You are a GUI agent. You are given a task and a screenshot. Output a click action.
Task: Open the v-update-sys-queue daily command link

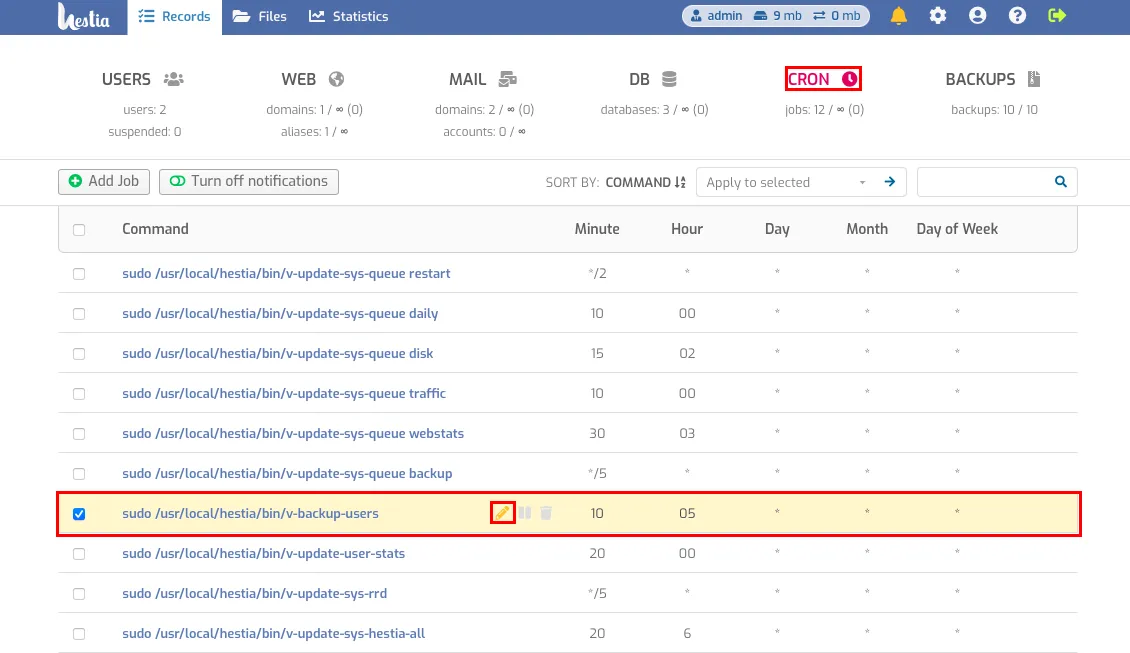[x=280, y=314]
